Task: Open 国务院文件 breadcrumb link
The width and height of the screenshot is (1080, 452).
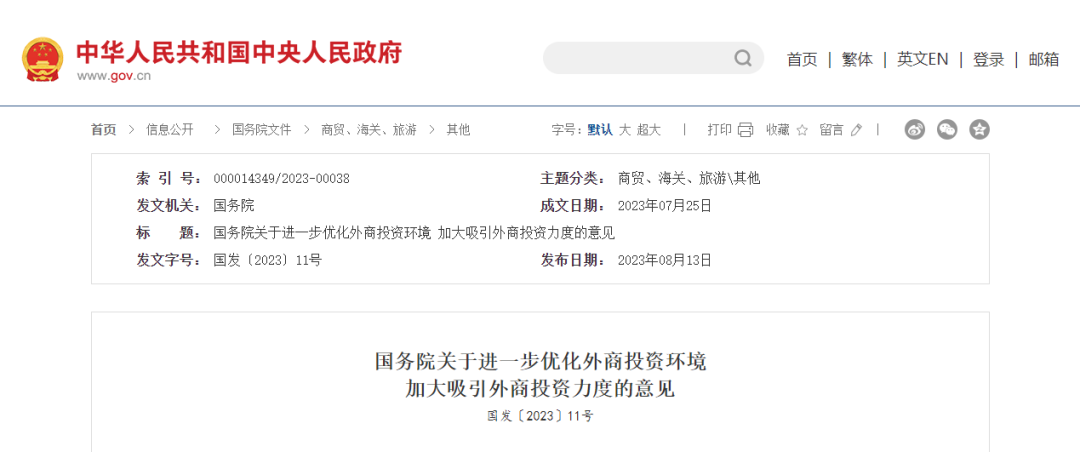Action: point(262,130)
